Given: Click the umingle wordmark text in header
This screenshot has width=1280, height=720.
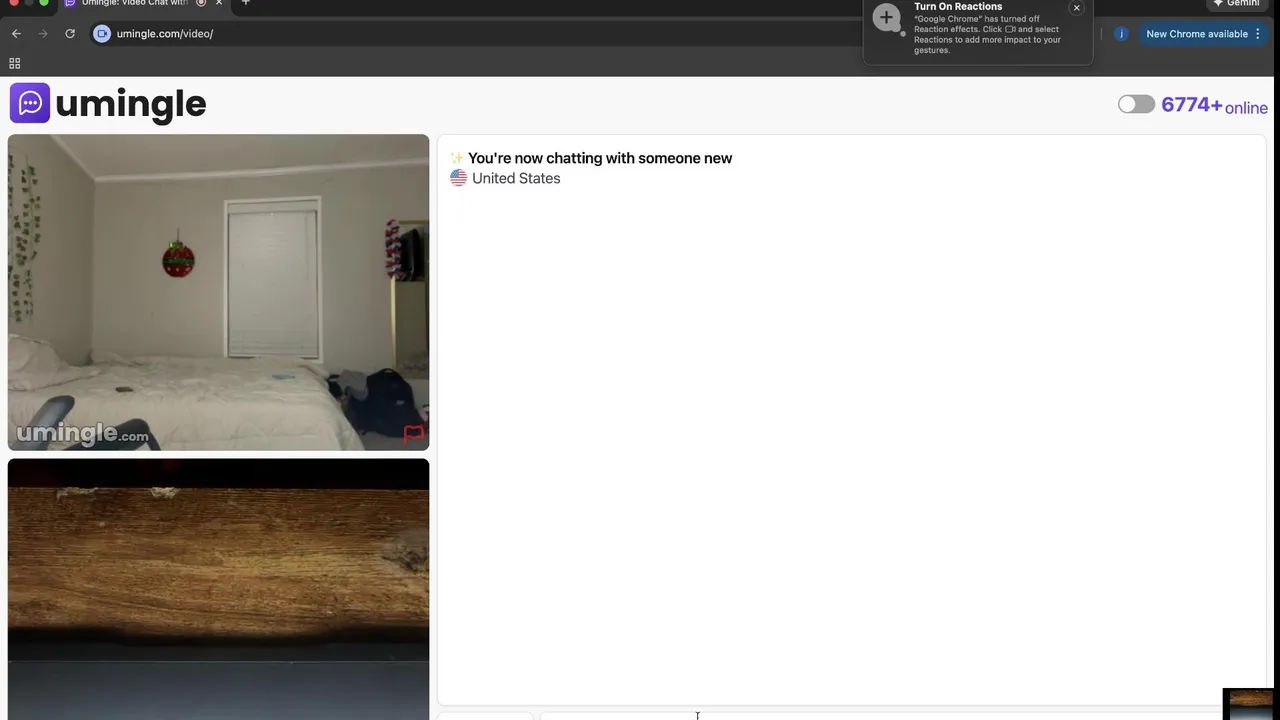Looking at the screenshot, I should [131, 104].
